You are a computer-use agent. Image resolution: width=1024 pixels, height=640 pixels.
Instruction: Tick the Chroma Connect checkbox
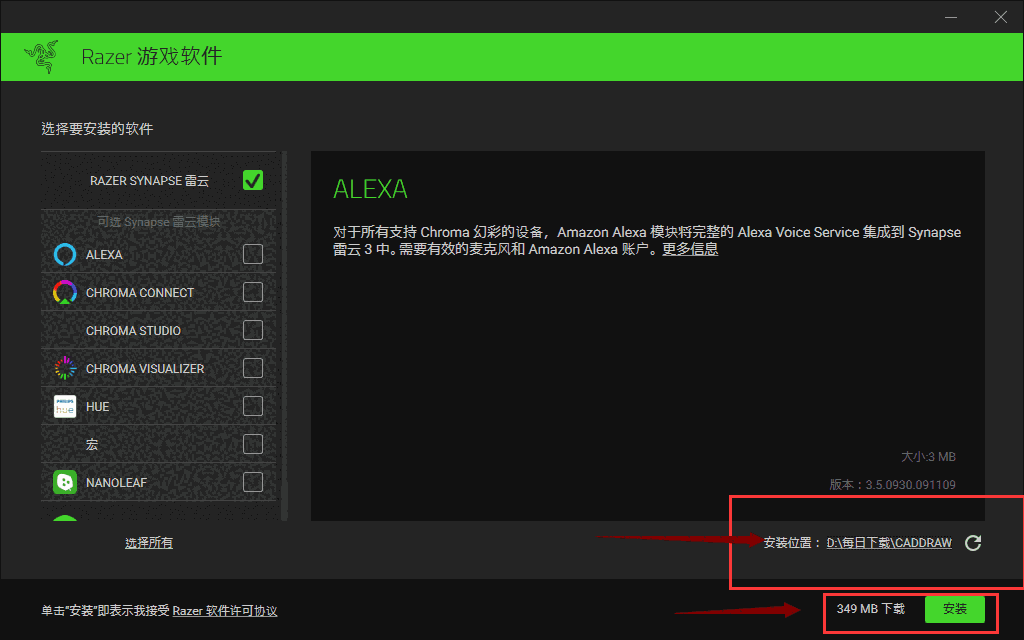(x=253, y=292)
